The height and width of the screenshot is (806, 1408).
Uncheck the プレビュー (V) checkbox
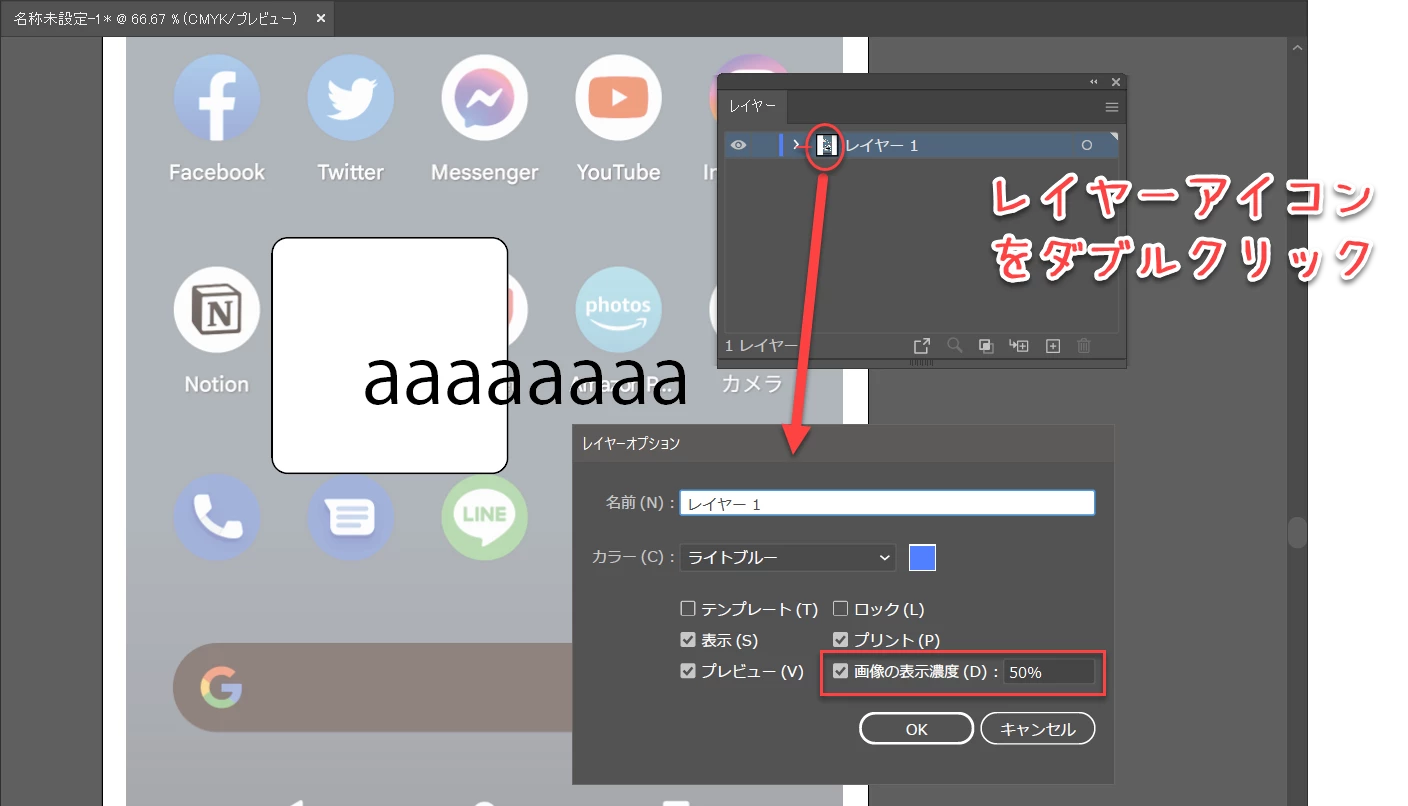[x=687, y=671]
